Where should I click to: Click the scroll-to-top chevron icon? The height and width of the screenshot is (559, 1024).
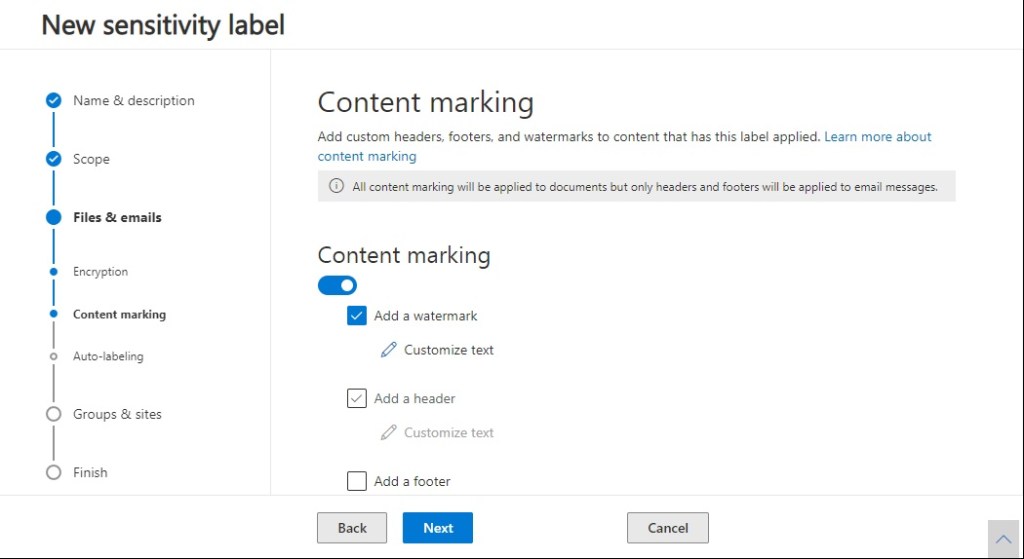(x=1003, y=539)
